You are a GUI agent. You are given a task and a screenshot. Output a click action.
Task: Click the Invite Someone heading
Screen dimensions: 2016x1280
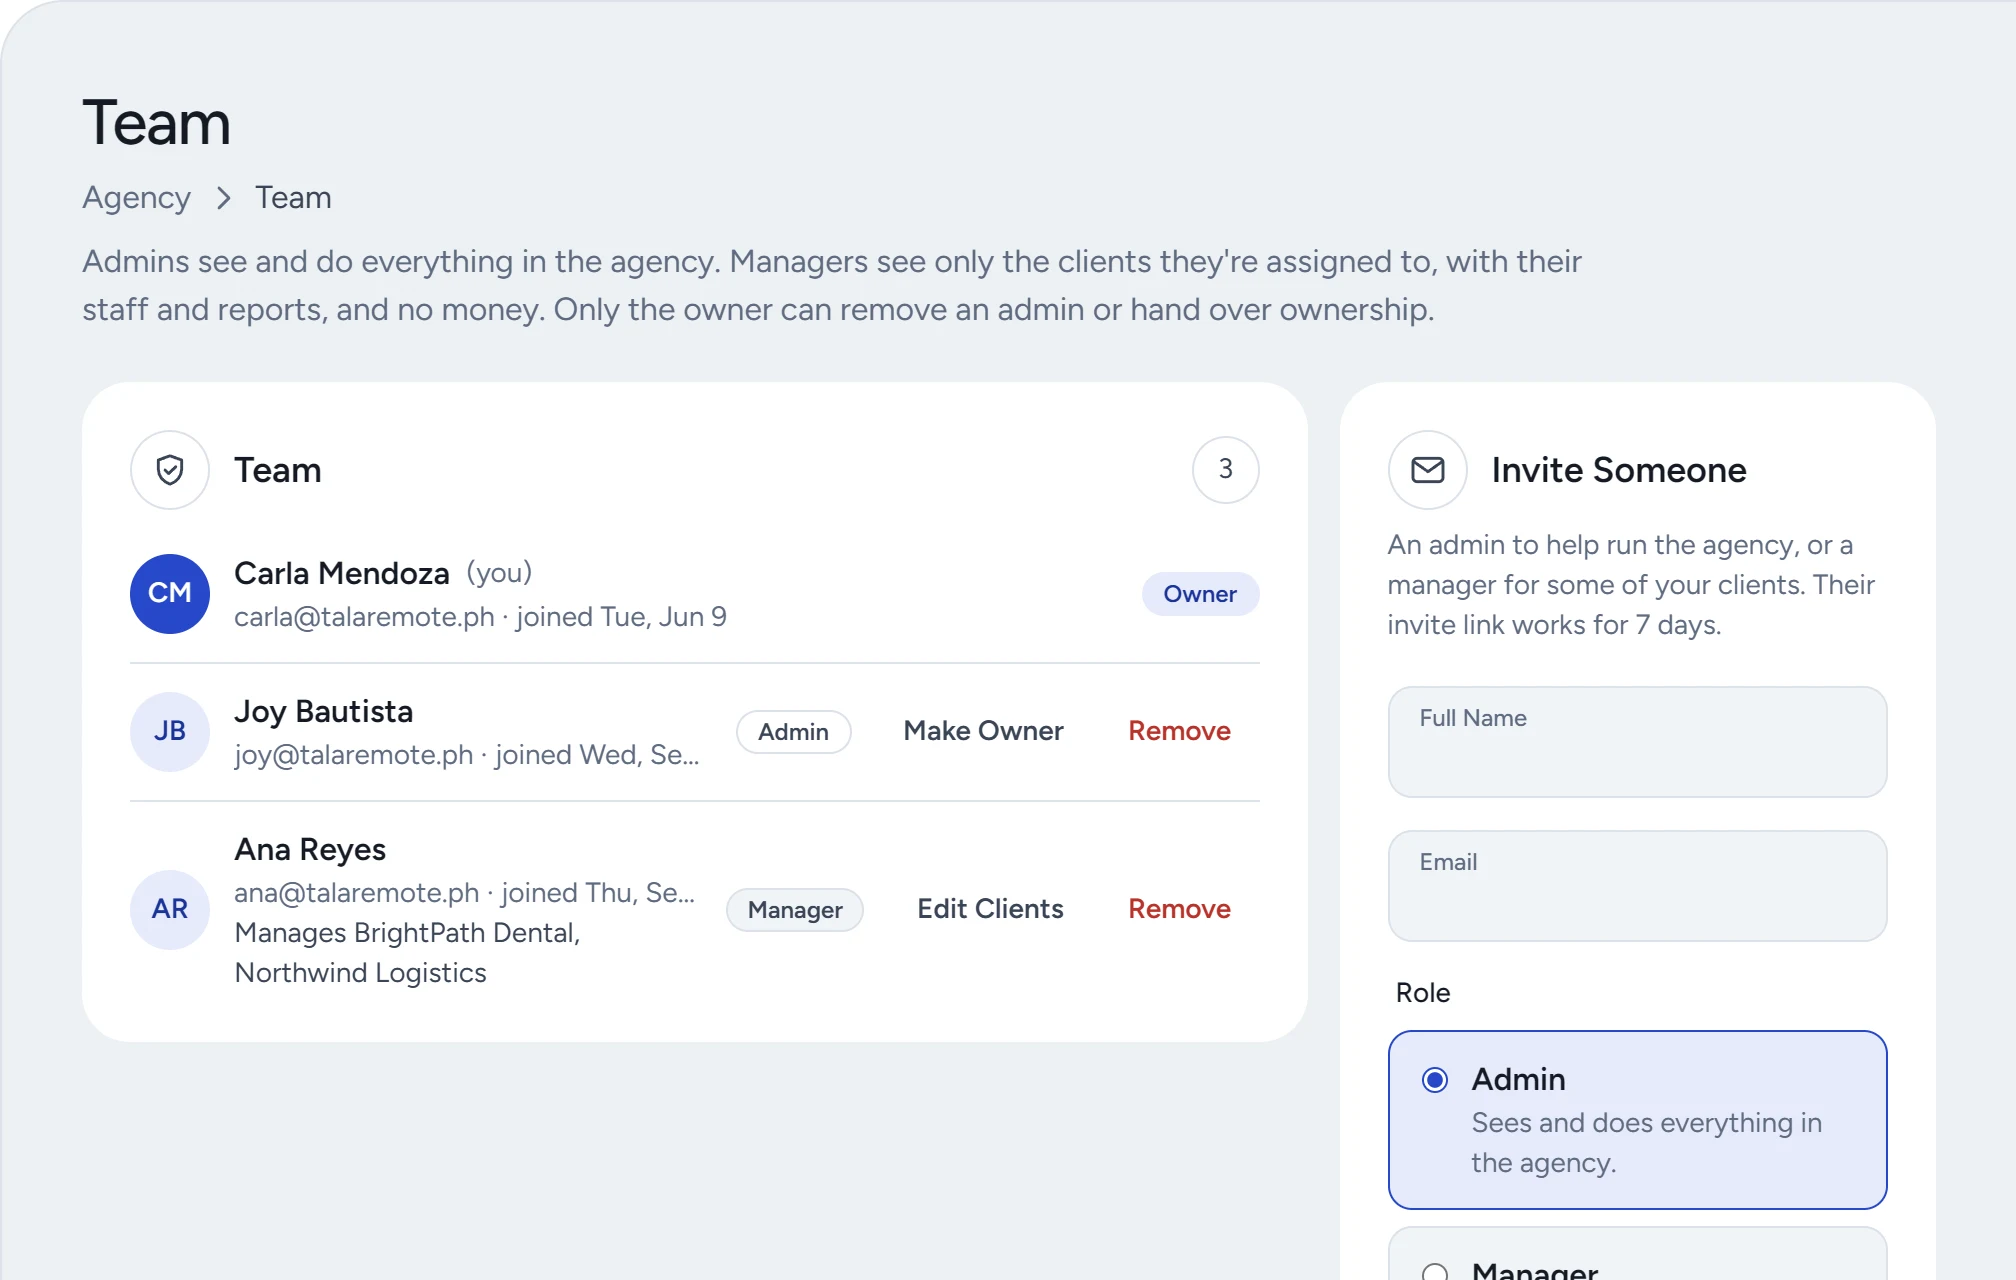(x=1619, y=470)
